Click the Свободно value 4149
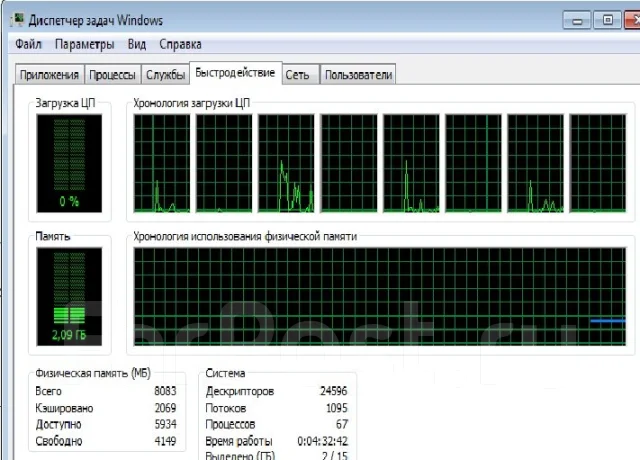This screenshot has width=640, height=460. pos(165,441)
